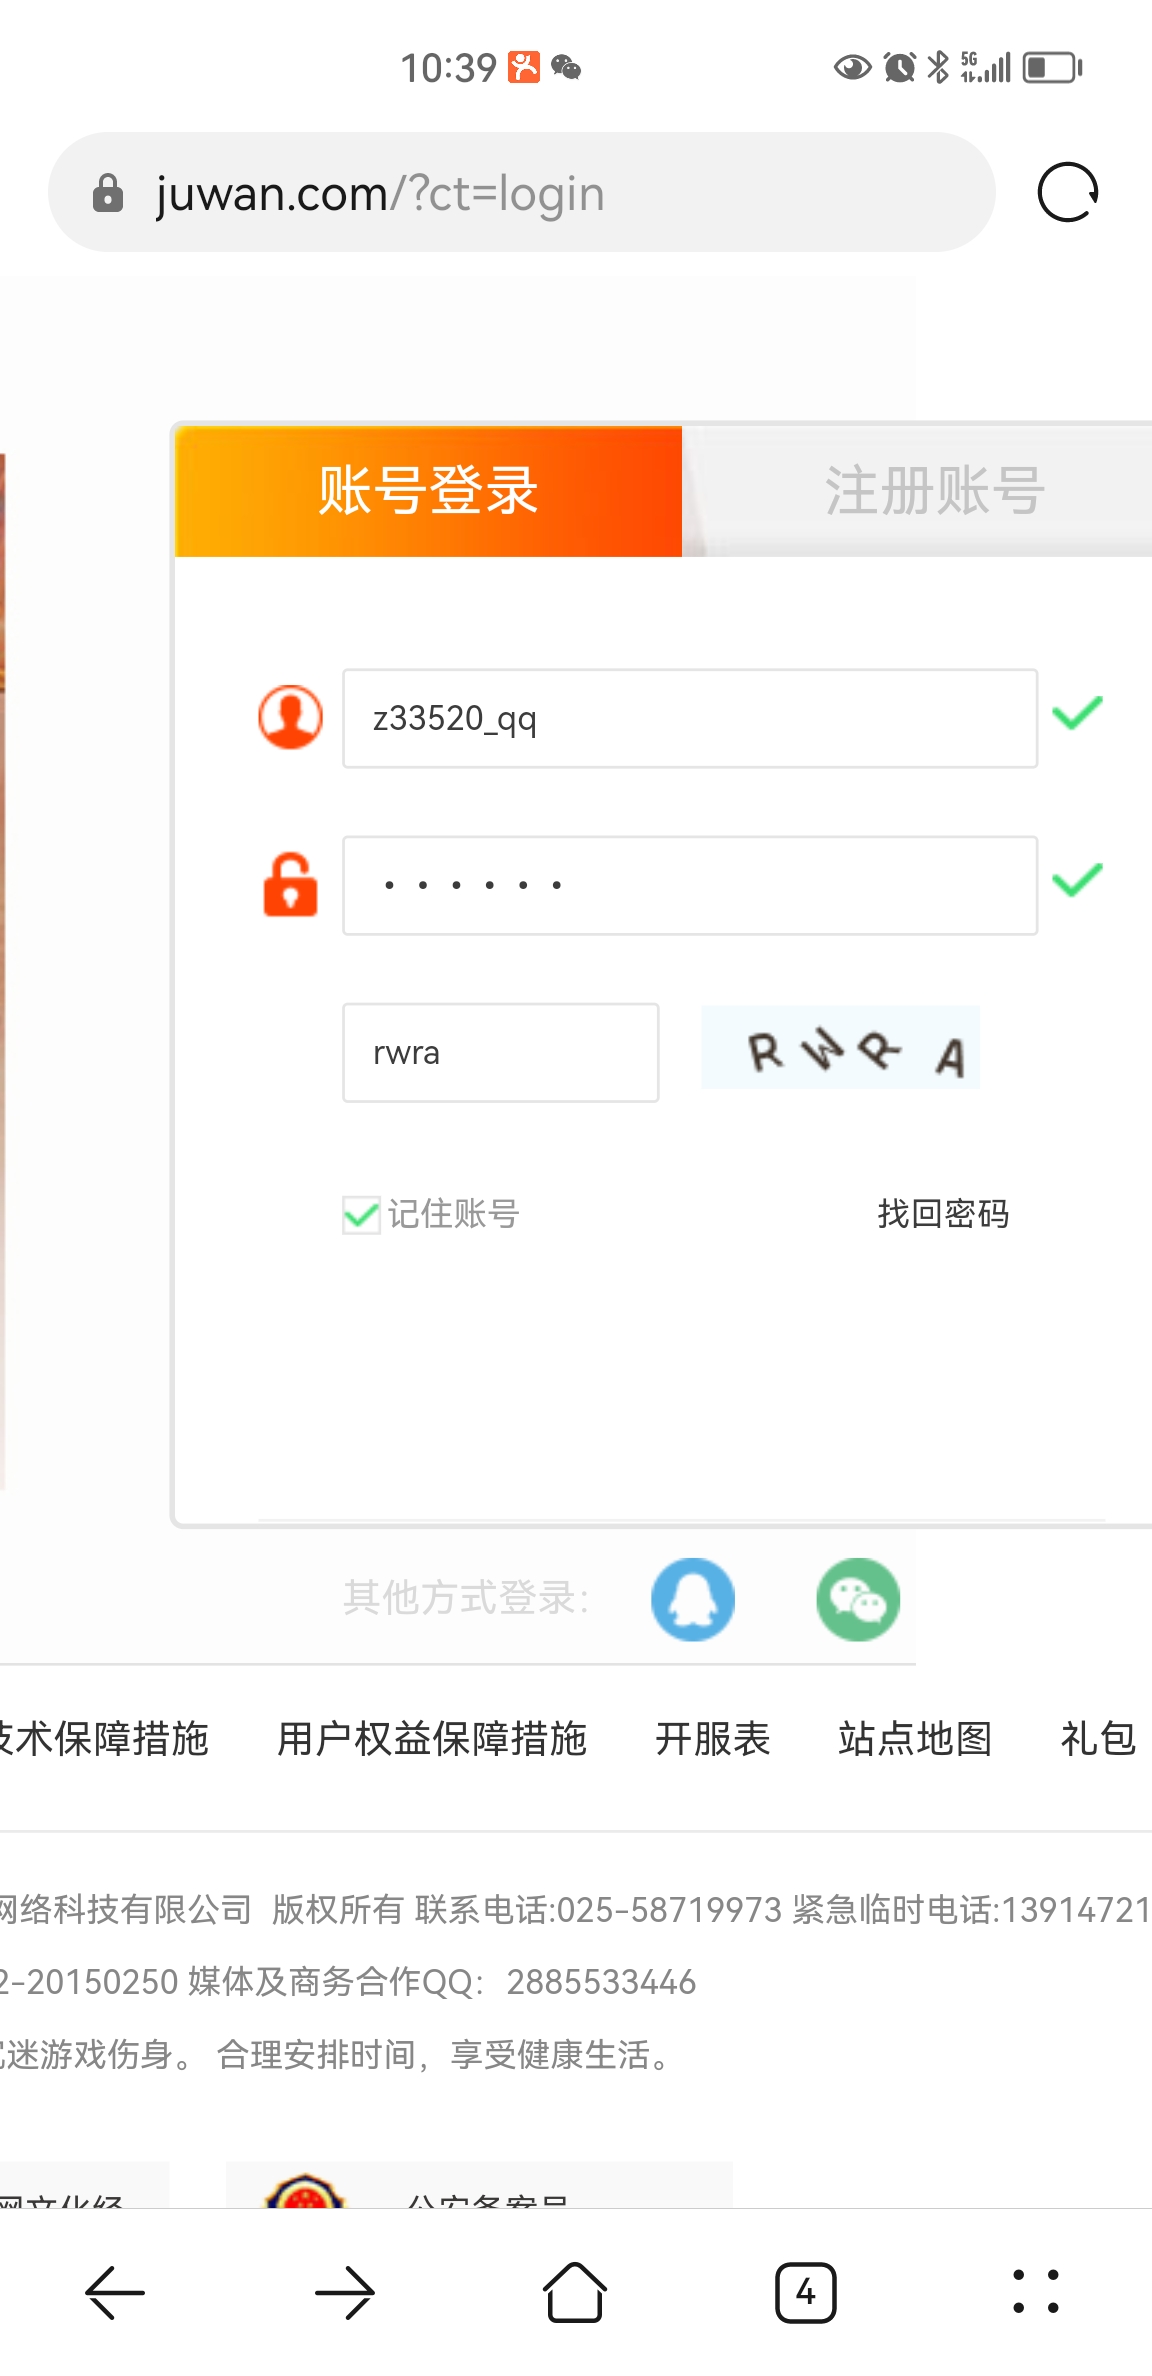Open browser four-dot menu icon

coord(1036,2292)
